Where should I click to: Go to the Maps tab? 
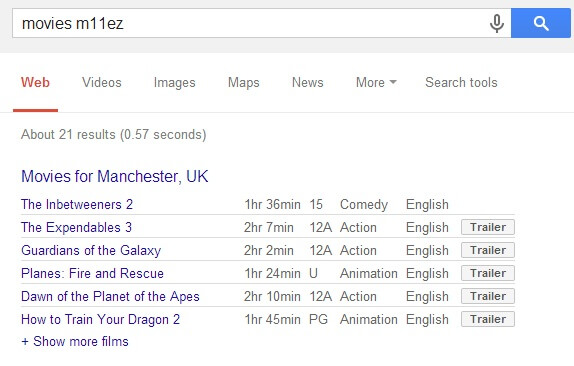coord(243,82)
